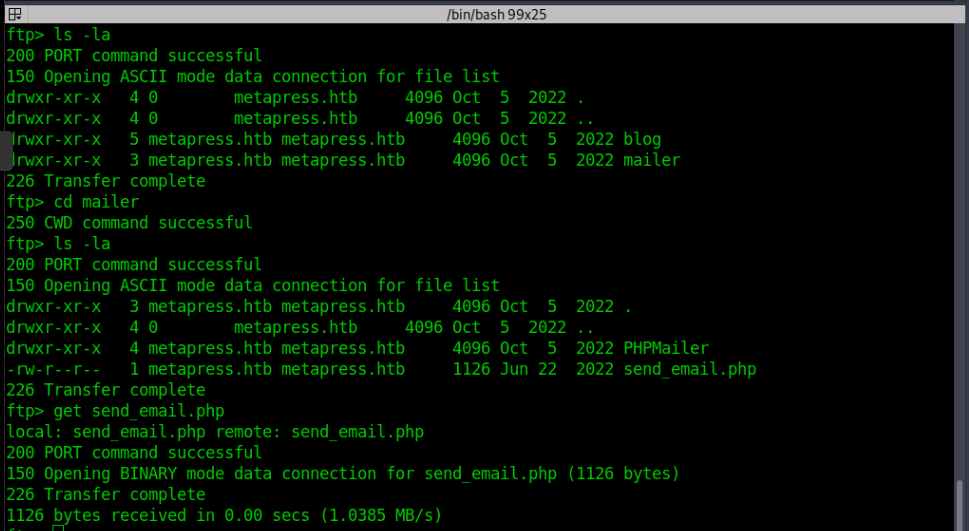This screenshot has width=969, height=531.
Task: Select the 'PHPMailer' directory name
Action: (x=666, y=348)
